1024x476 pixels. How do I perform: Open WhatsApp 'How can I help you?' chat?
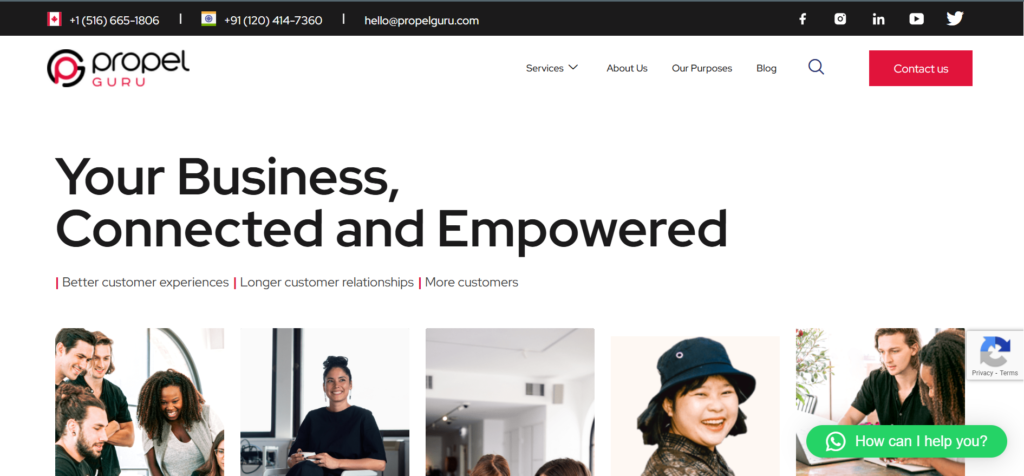tap(906, 441)
